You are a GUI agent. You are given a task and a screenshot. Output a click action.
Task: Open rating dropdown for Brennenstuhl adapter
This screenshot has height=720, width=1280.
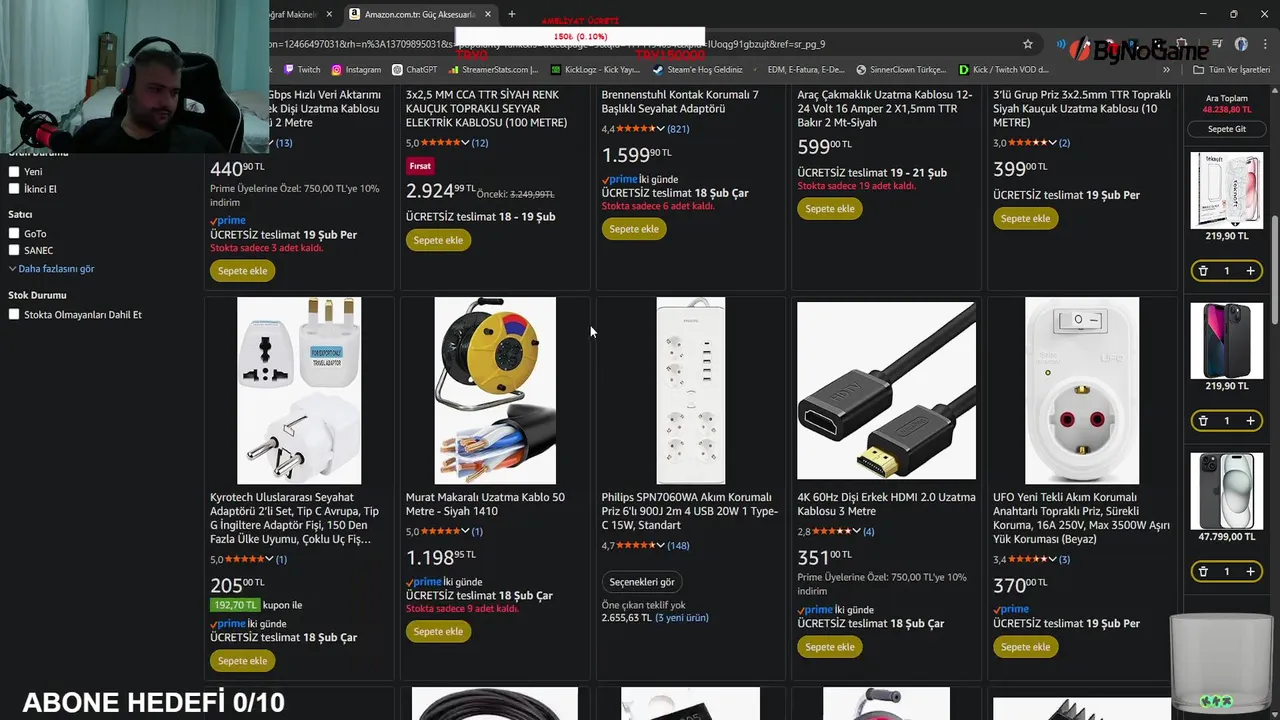pos(660,129)
